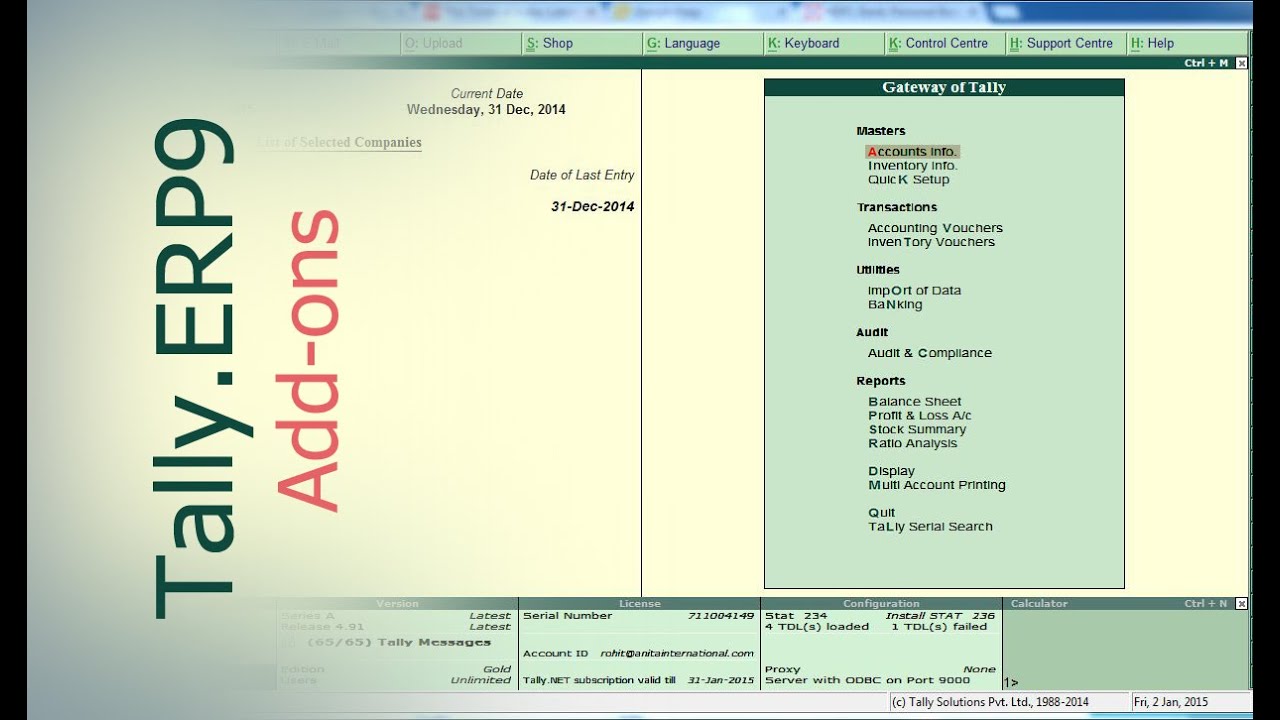Click the Proxy setting row
The width and height of the screenshot is (1280, 720).
[880, 669]
